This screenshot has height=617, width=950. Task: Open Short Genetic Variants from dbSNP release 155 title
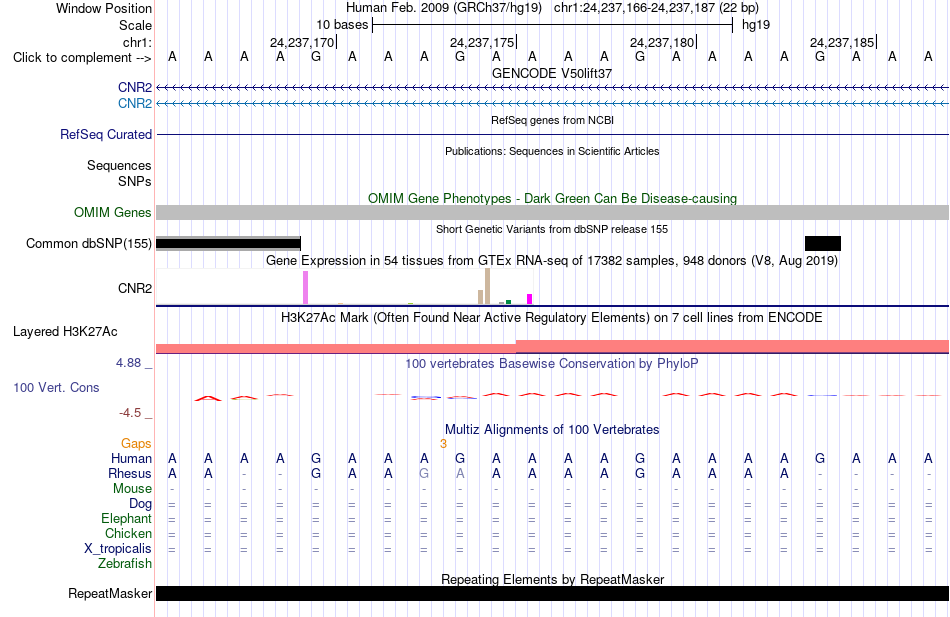coord(552,229)
